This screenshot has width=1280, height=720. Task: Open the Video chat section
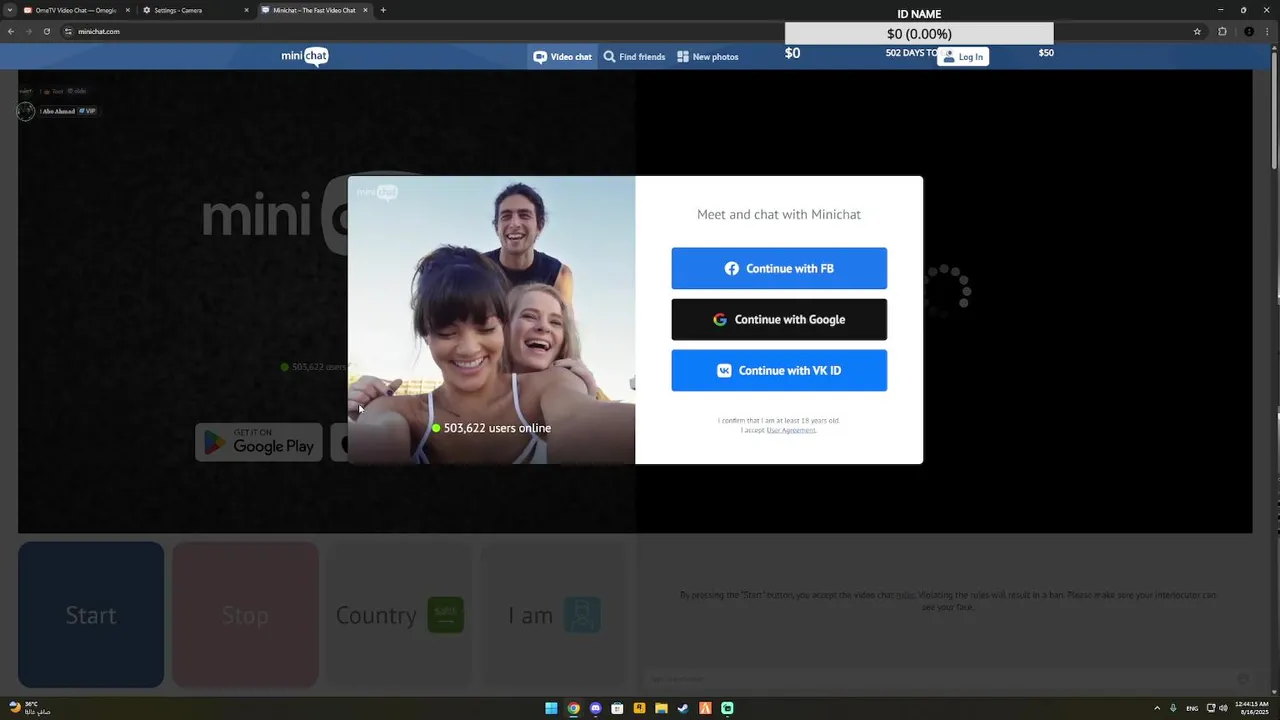[x=562, y=57]
